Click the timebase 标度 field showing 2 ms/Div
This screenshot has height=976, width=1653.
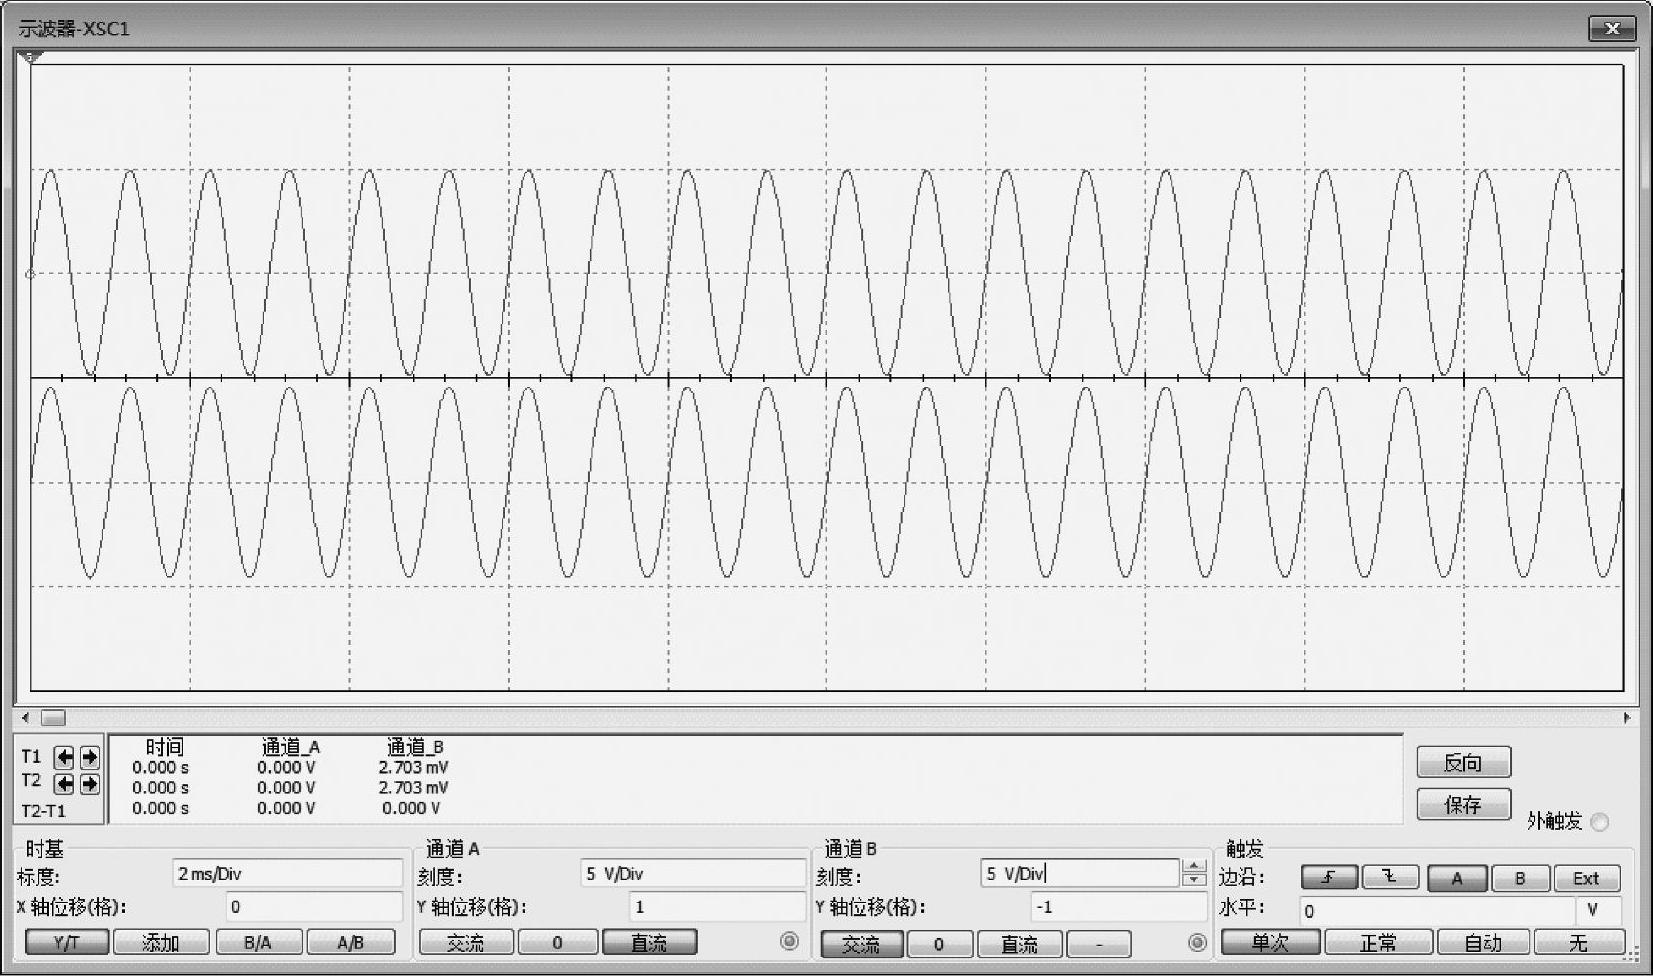pyautogui.click(x=288, y=874)
